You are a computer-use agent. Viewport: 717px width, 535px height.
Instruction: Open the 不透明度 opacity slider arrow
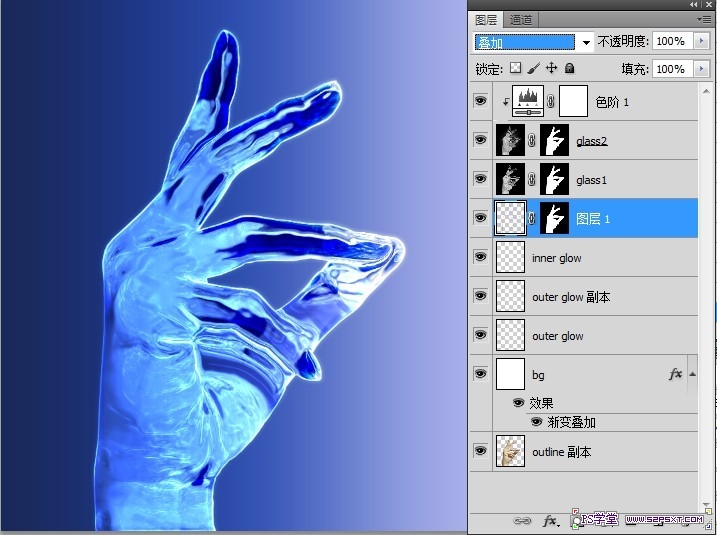point(701,41)
